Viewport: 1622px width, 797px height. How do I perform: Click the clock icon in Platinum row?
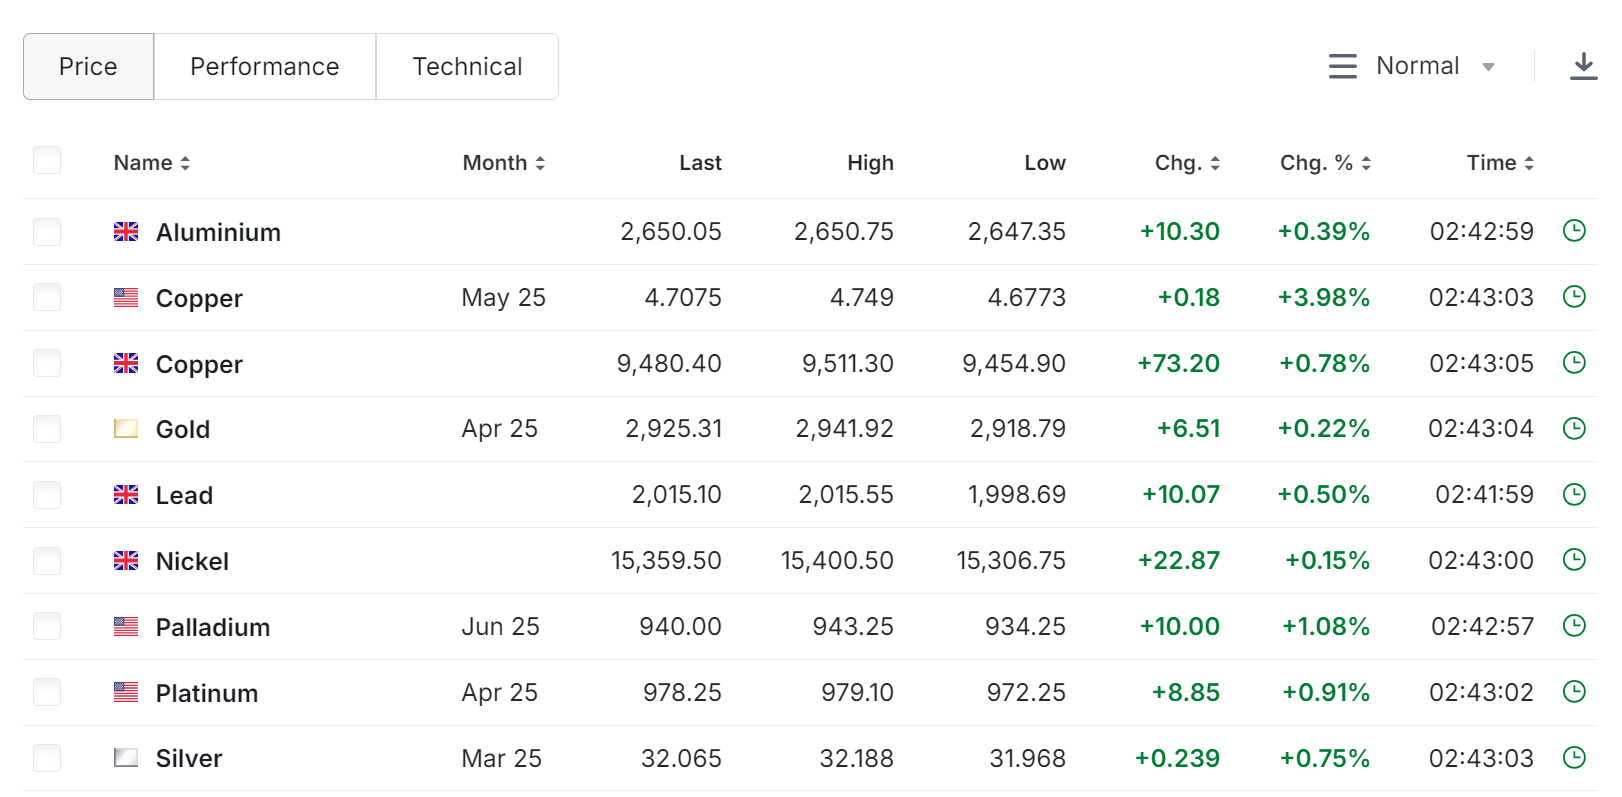(1574, 692)
